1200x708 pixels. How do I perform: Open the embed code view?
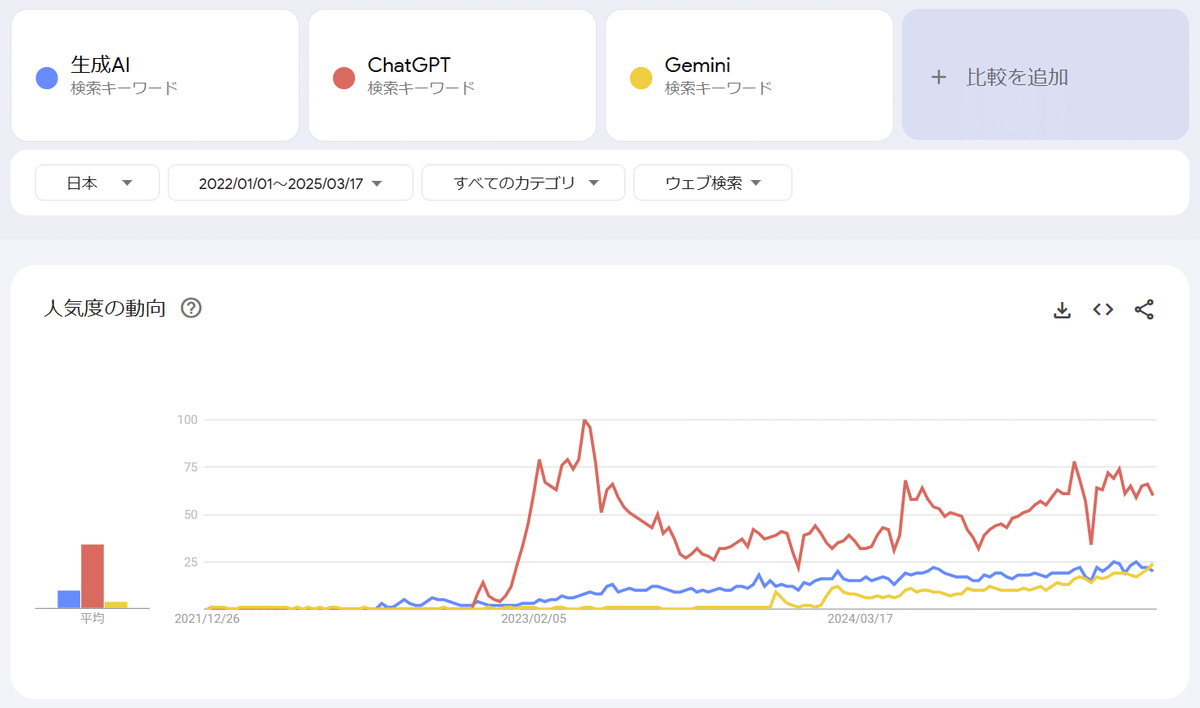point(1102,310)
